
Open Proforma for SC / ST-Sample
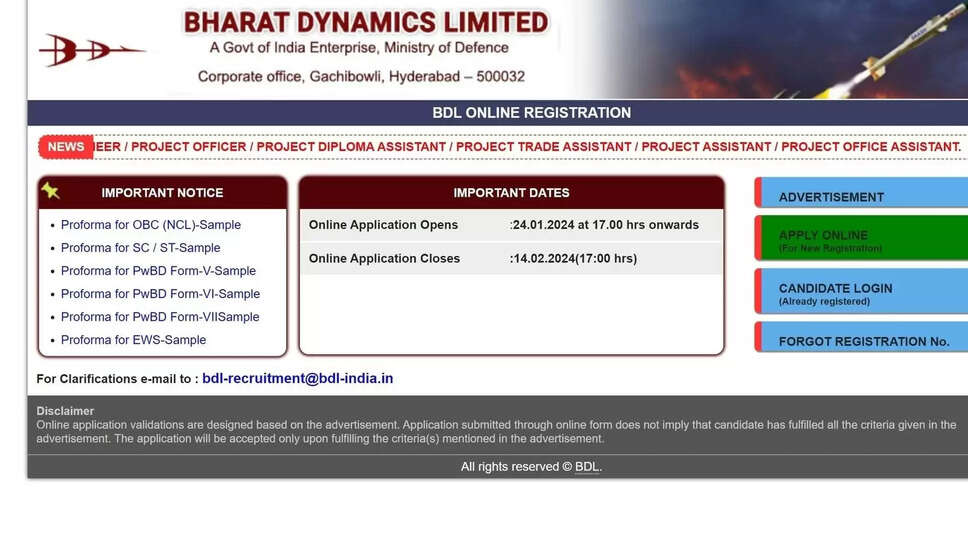click(x=140, y=248)
